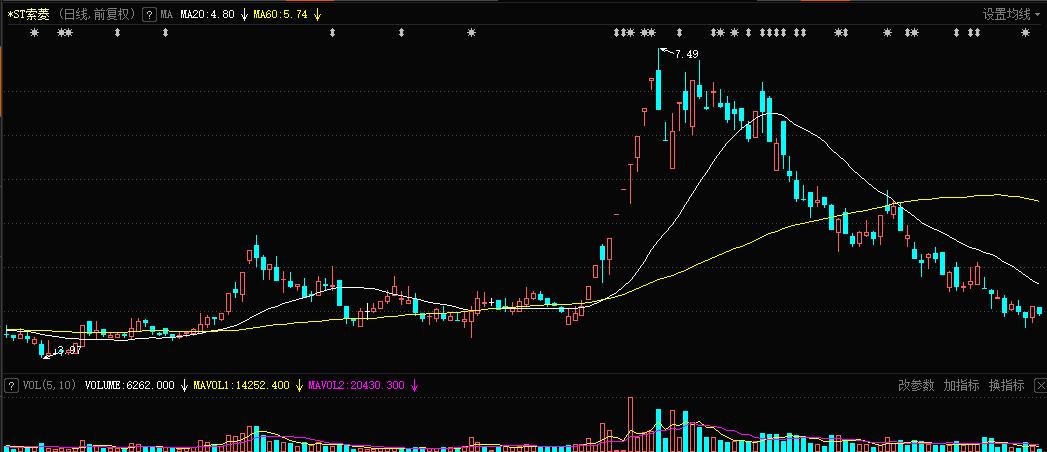
Task: Click the 7.49 high price label
Action: point(686,55)
